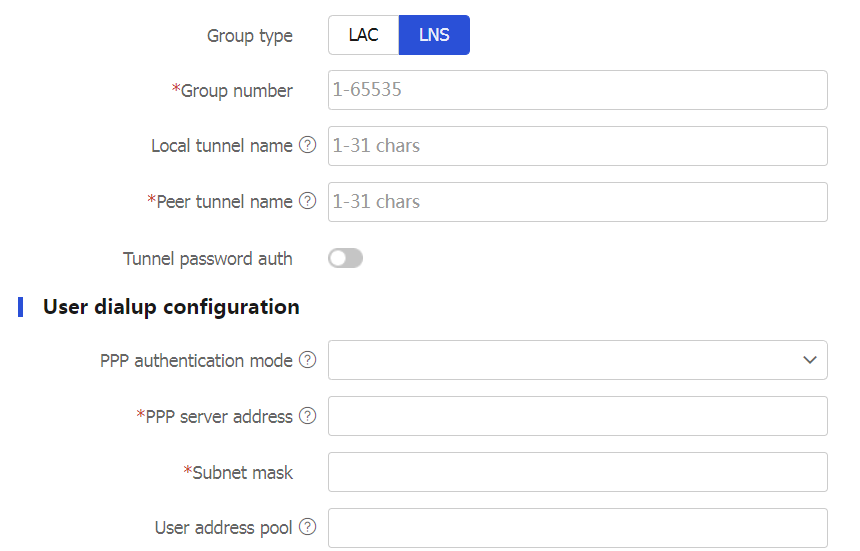Viewport: 860px width, 551px height.
Task: Click help icon beside Local tunnel name
Action: [308, 146]
